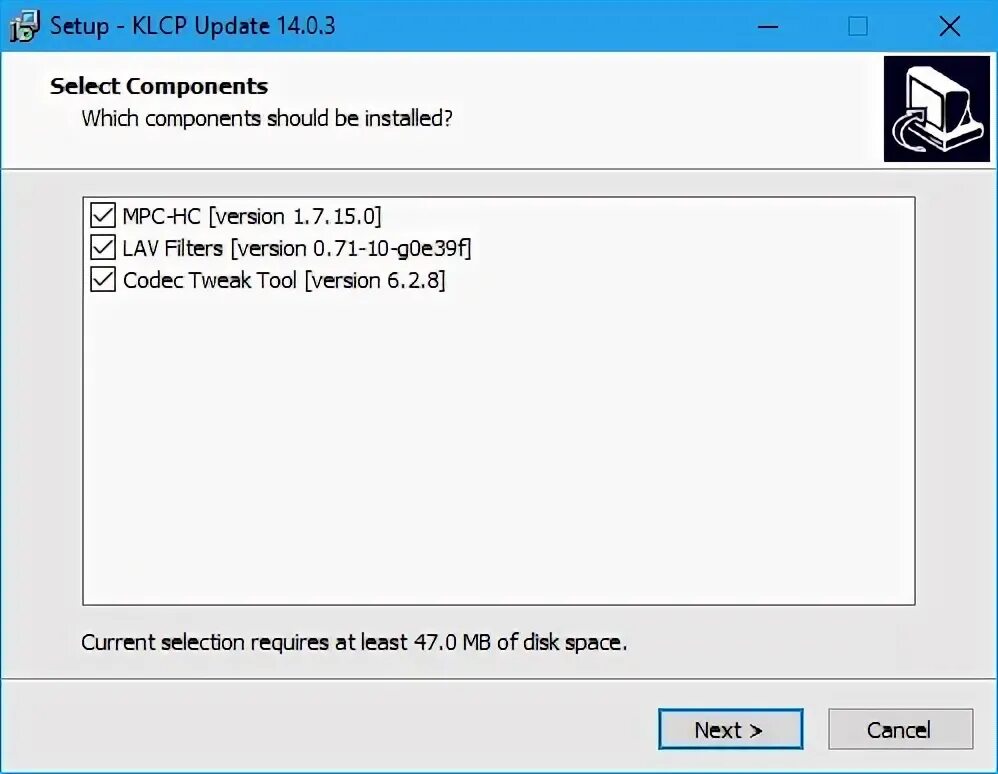Click empty area inside the components list
The image size is (998, 774).
(x=498, y=450)
